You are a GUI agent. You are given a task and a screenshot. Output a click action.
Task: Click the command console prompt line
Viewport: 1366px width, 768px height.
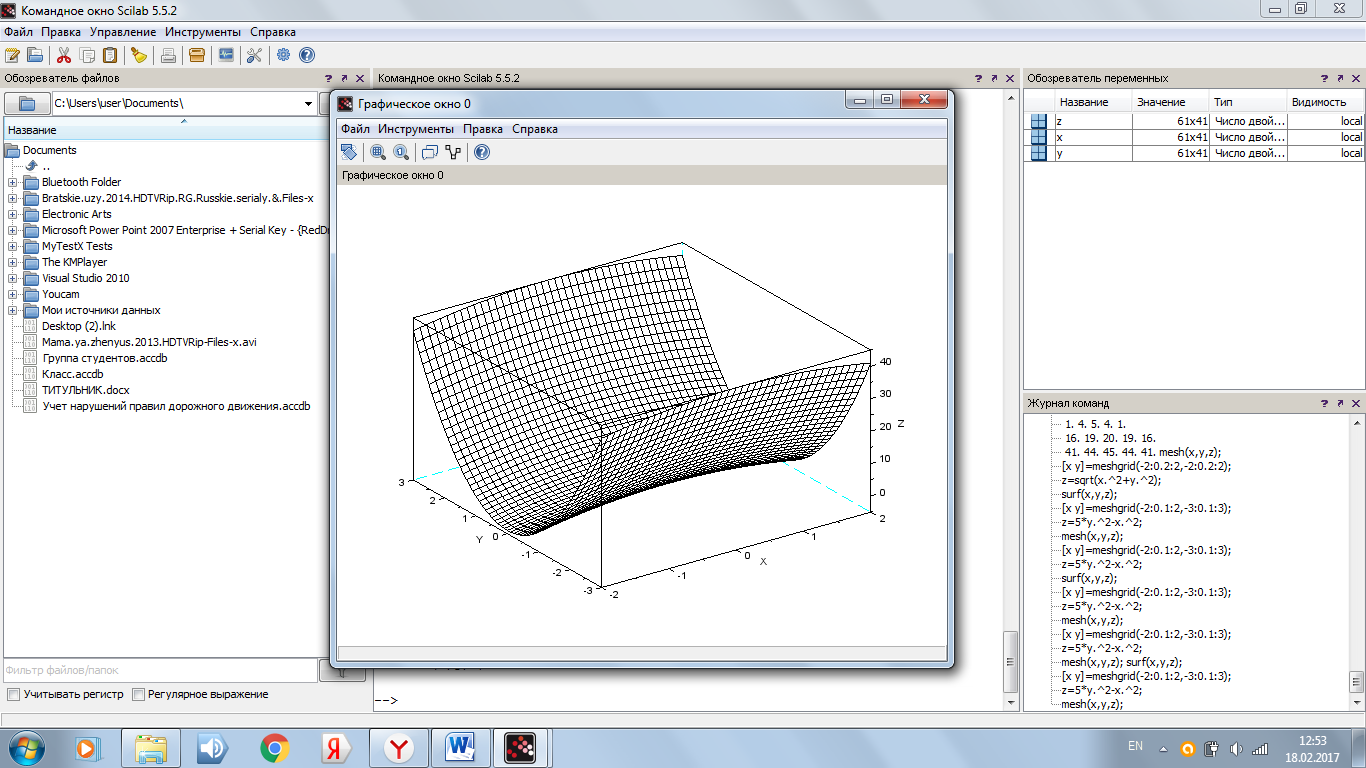(690, 700)
